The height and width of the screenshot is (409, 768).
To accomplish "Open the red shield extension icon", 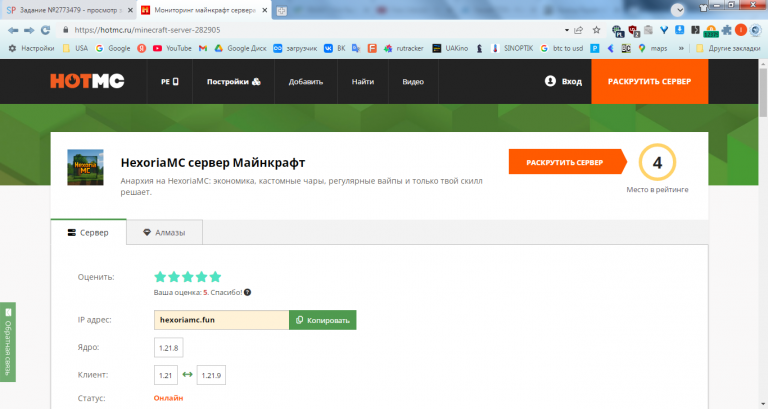I will pyautogui.click(x=634, y=31).
